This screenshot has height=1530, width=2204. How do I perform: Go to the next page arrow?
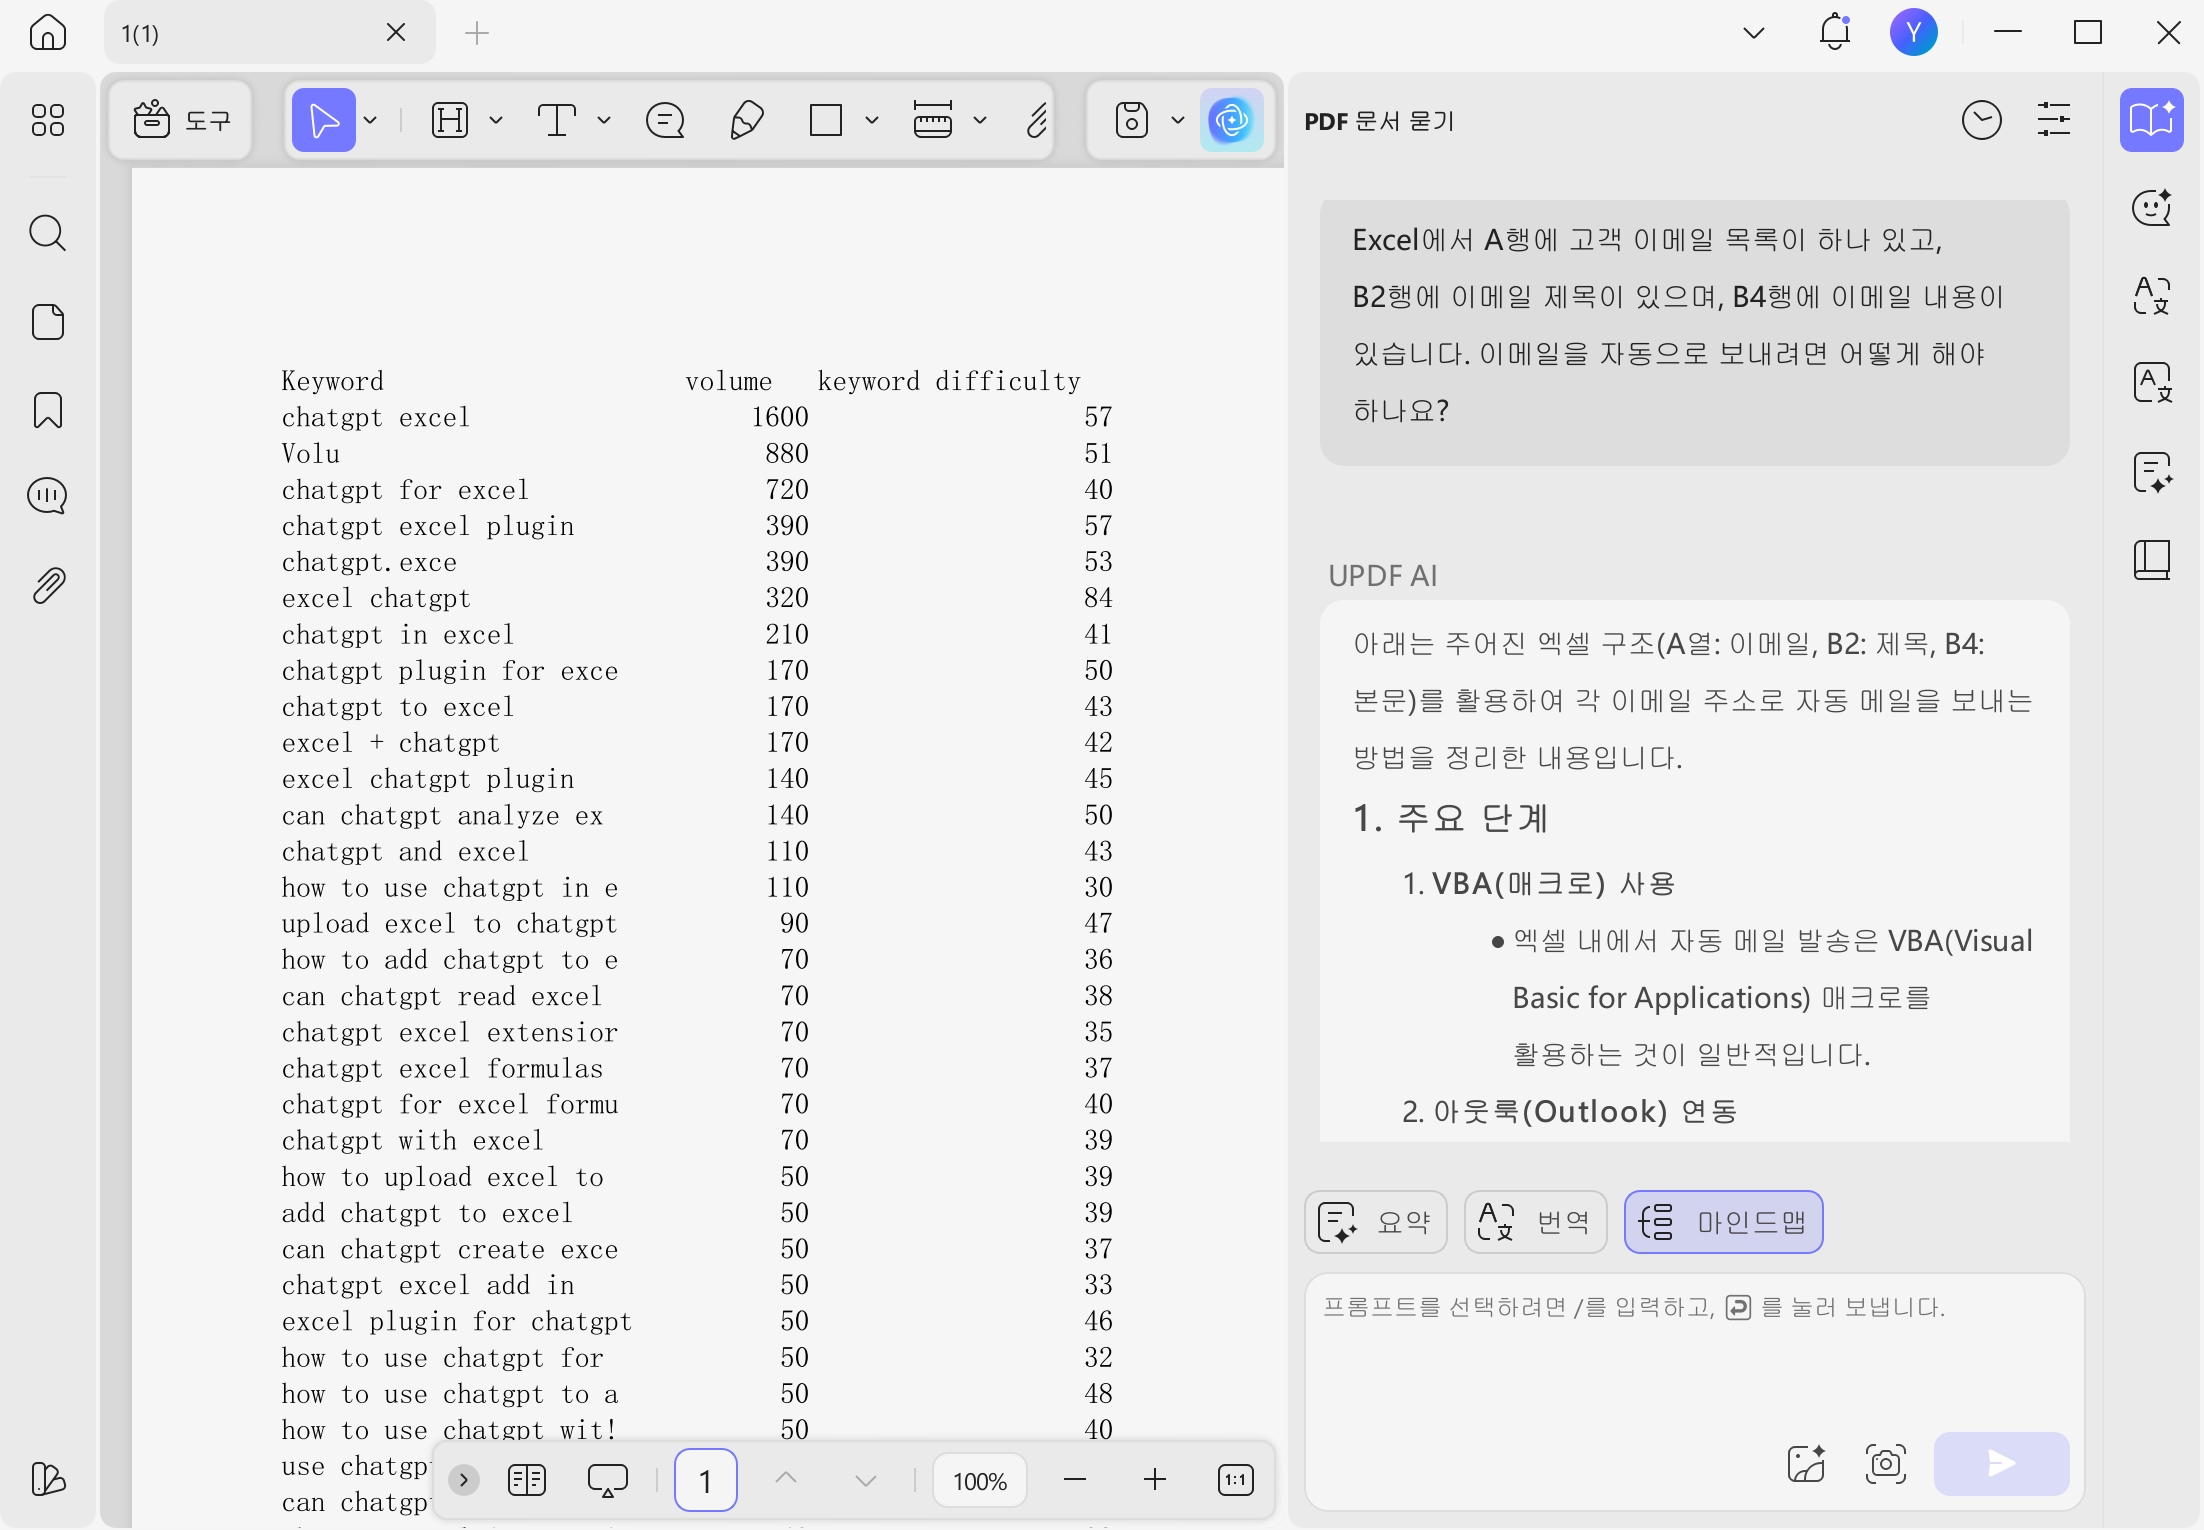[866, 1480]
